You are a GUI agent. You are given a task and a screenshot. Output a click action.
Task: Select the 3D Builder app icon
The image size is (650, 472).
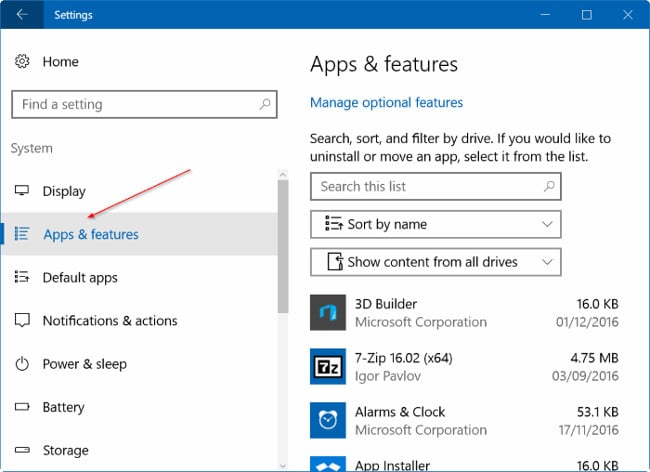[328, 312]
